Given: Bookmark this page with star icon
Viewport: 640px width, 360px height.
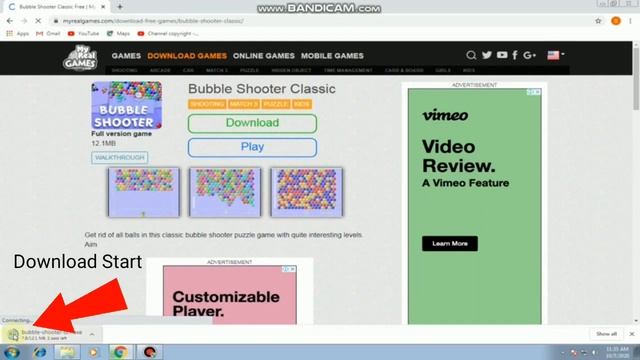Looking at the screenshot, I should click(598, 21).
